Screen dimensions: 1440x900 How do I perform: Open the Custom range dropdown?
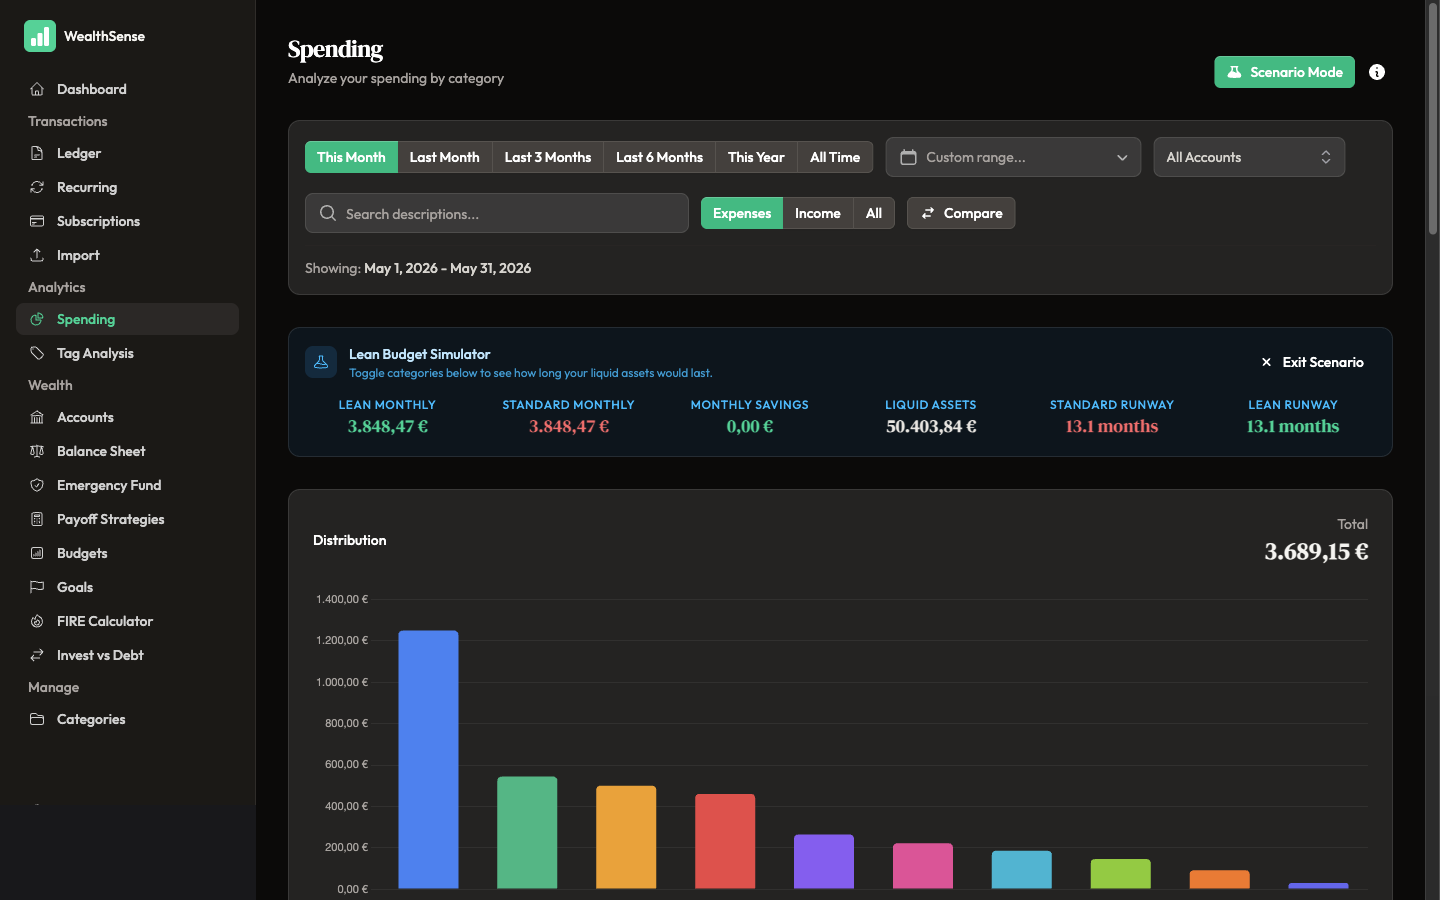[1013, 157]
